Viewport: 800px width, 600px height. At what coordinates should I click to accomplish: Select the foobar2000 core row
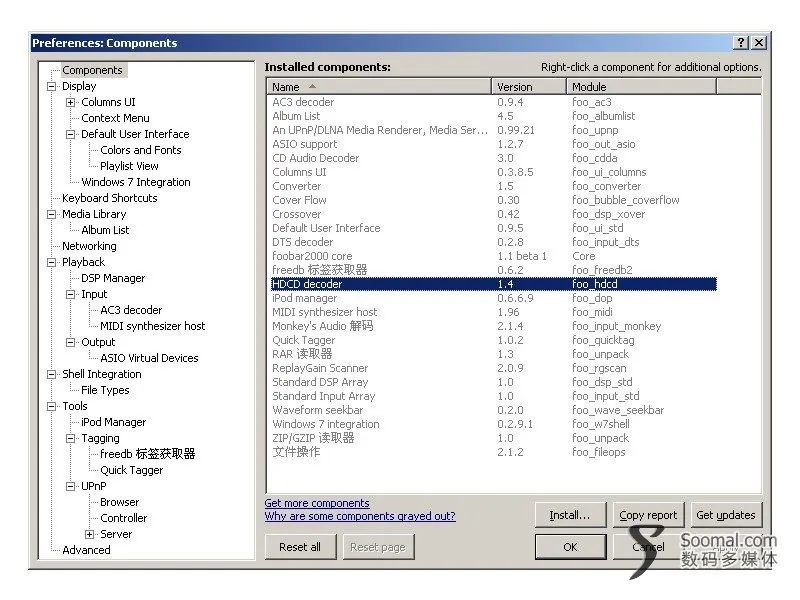coord(493,256)
